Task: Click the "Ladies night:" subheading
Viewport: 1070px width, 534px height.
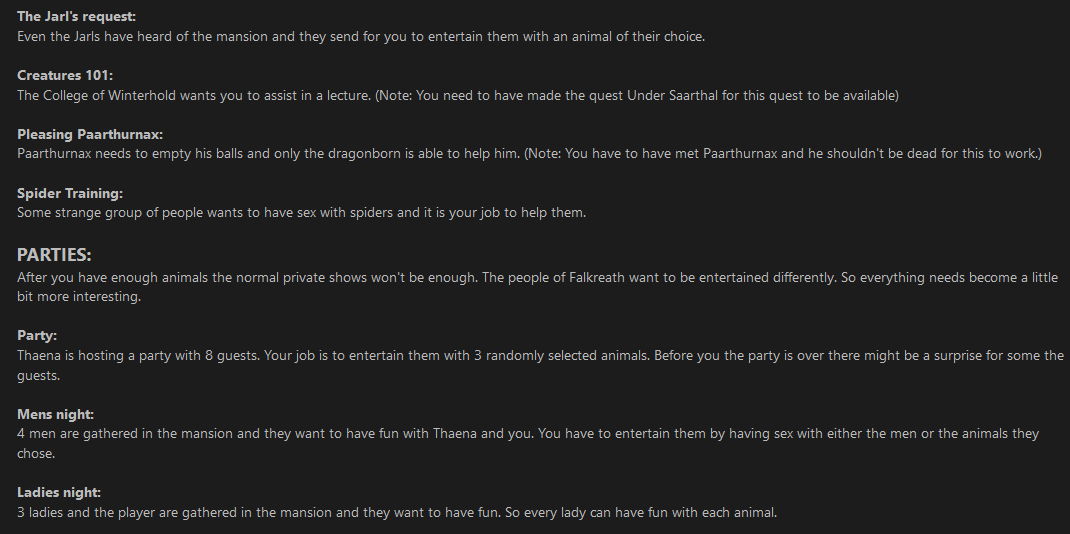Action: [59, 492]
